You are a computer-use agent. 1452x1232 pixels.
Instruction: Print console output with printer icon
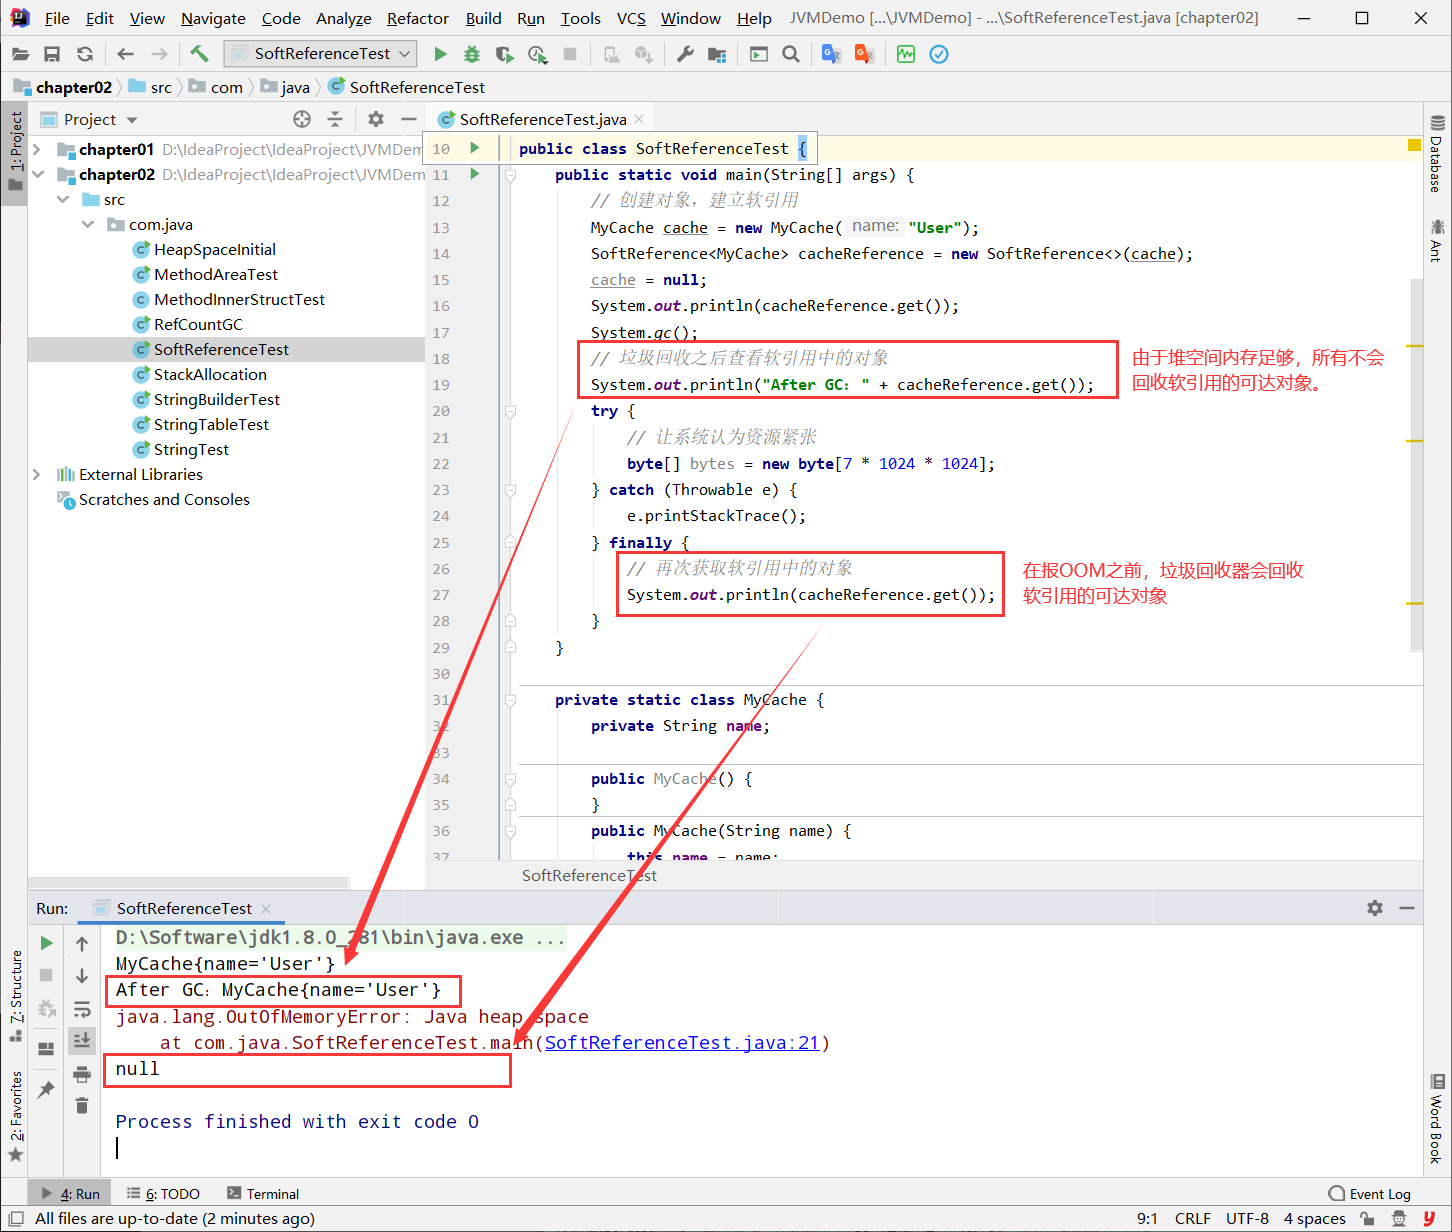[x=82, y=1074]
